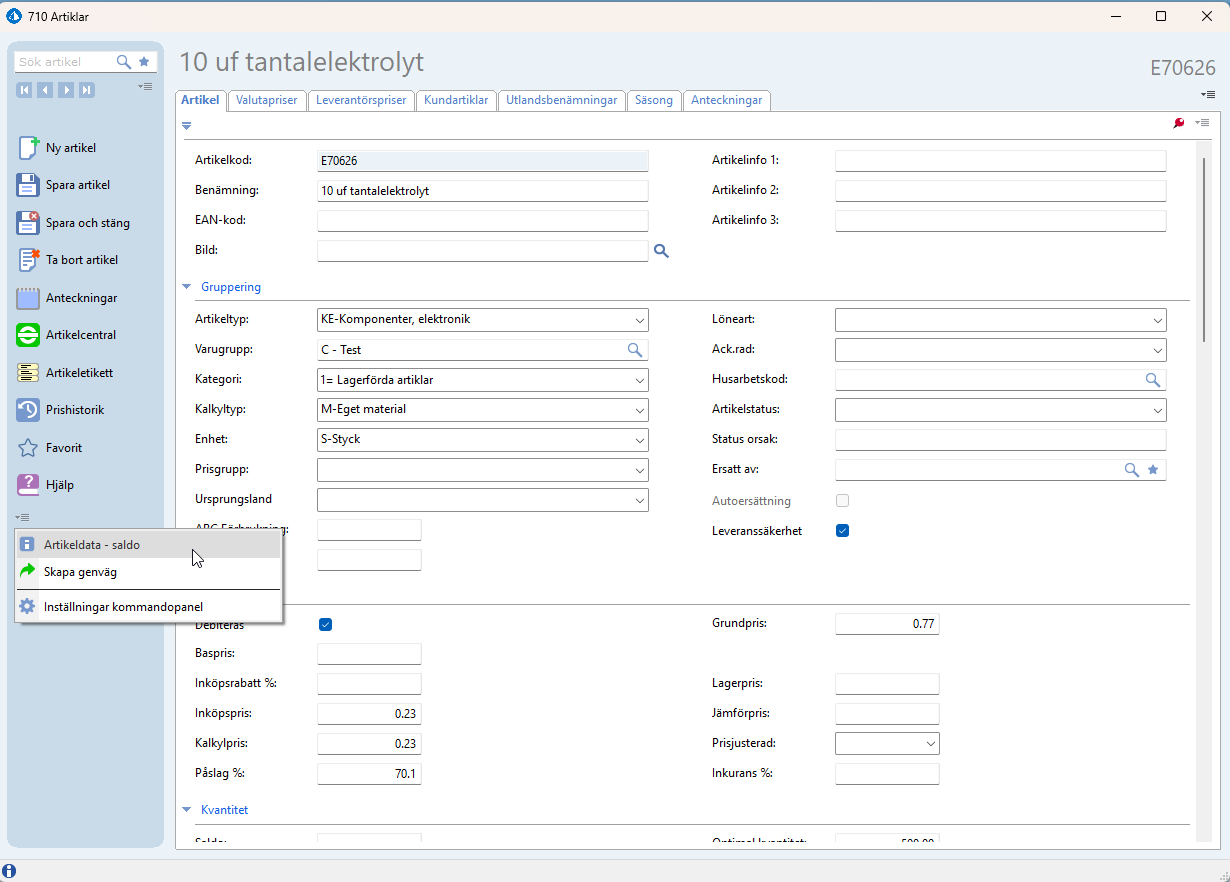The image size is (1230, 882).
Task: Switch to the Leverantörspriser tab
Action: pyautogui.click(x=361, y=100)
